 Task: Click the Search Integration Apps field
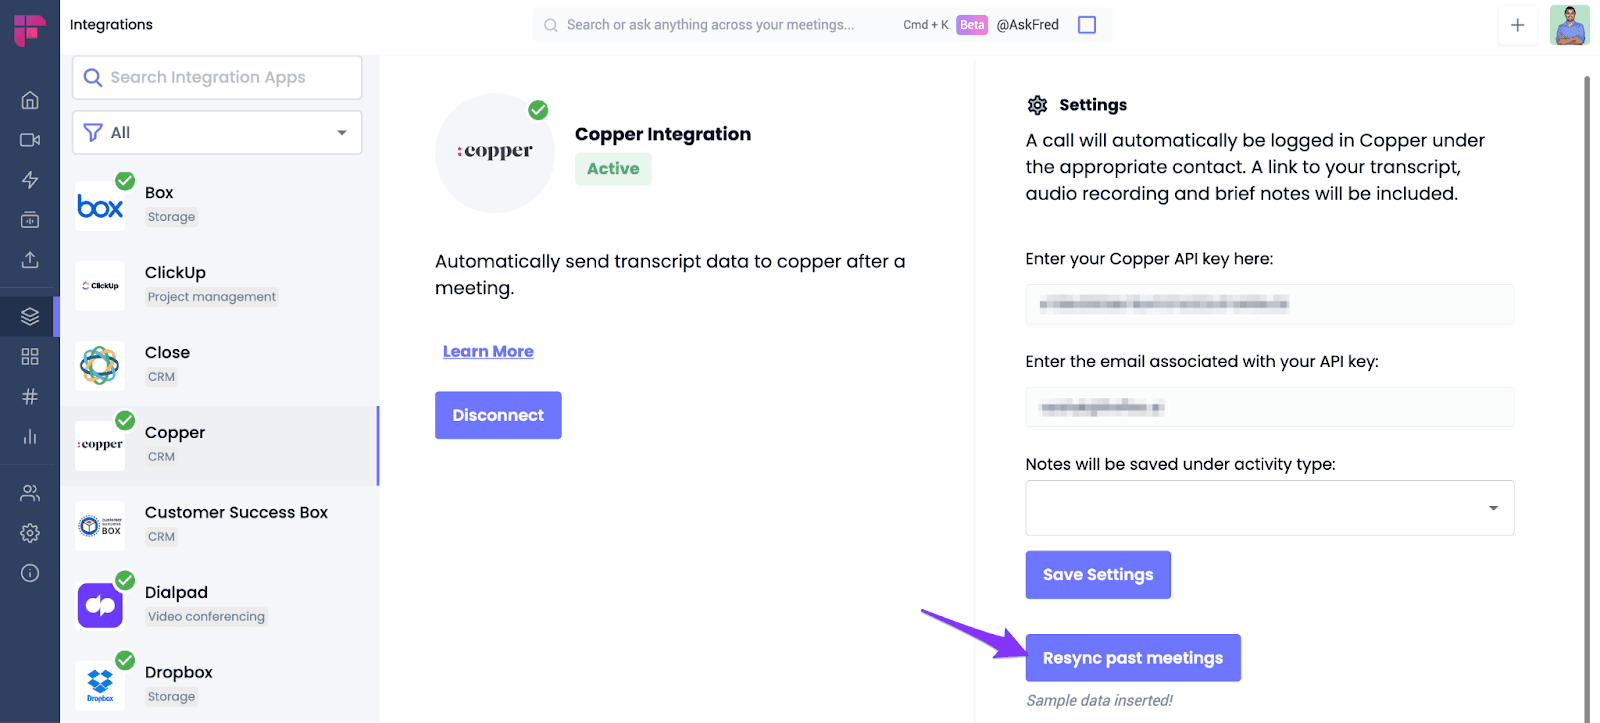point(217,77)
